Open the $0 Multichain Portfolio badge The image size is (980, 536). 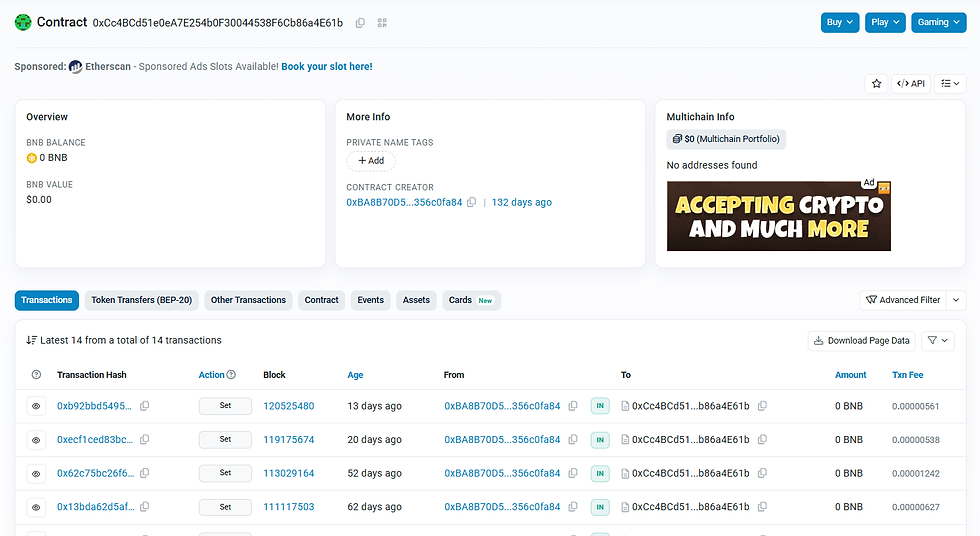coord(726,139)
